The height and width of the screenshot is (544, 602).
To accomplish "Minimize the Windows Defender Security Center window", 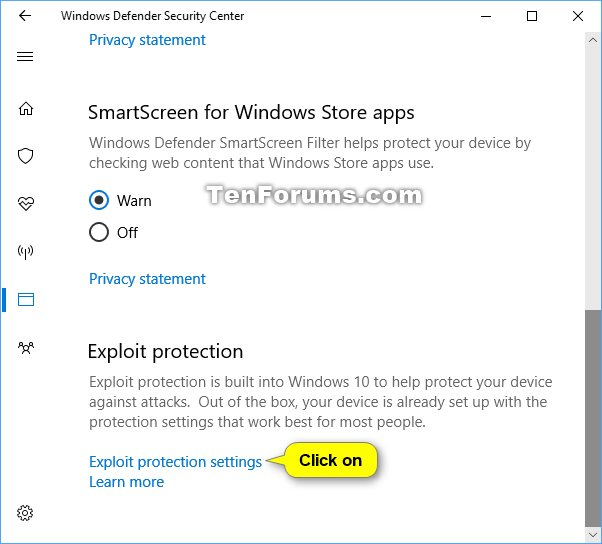I will click(x=486, y=16).
